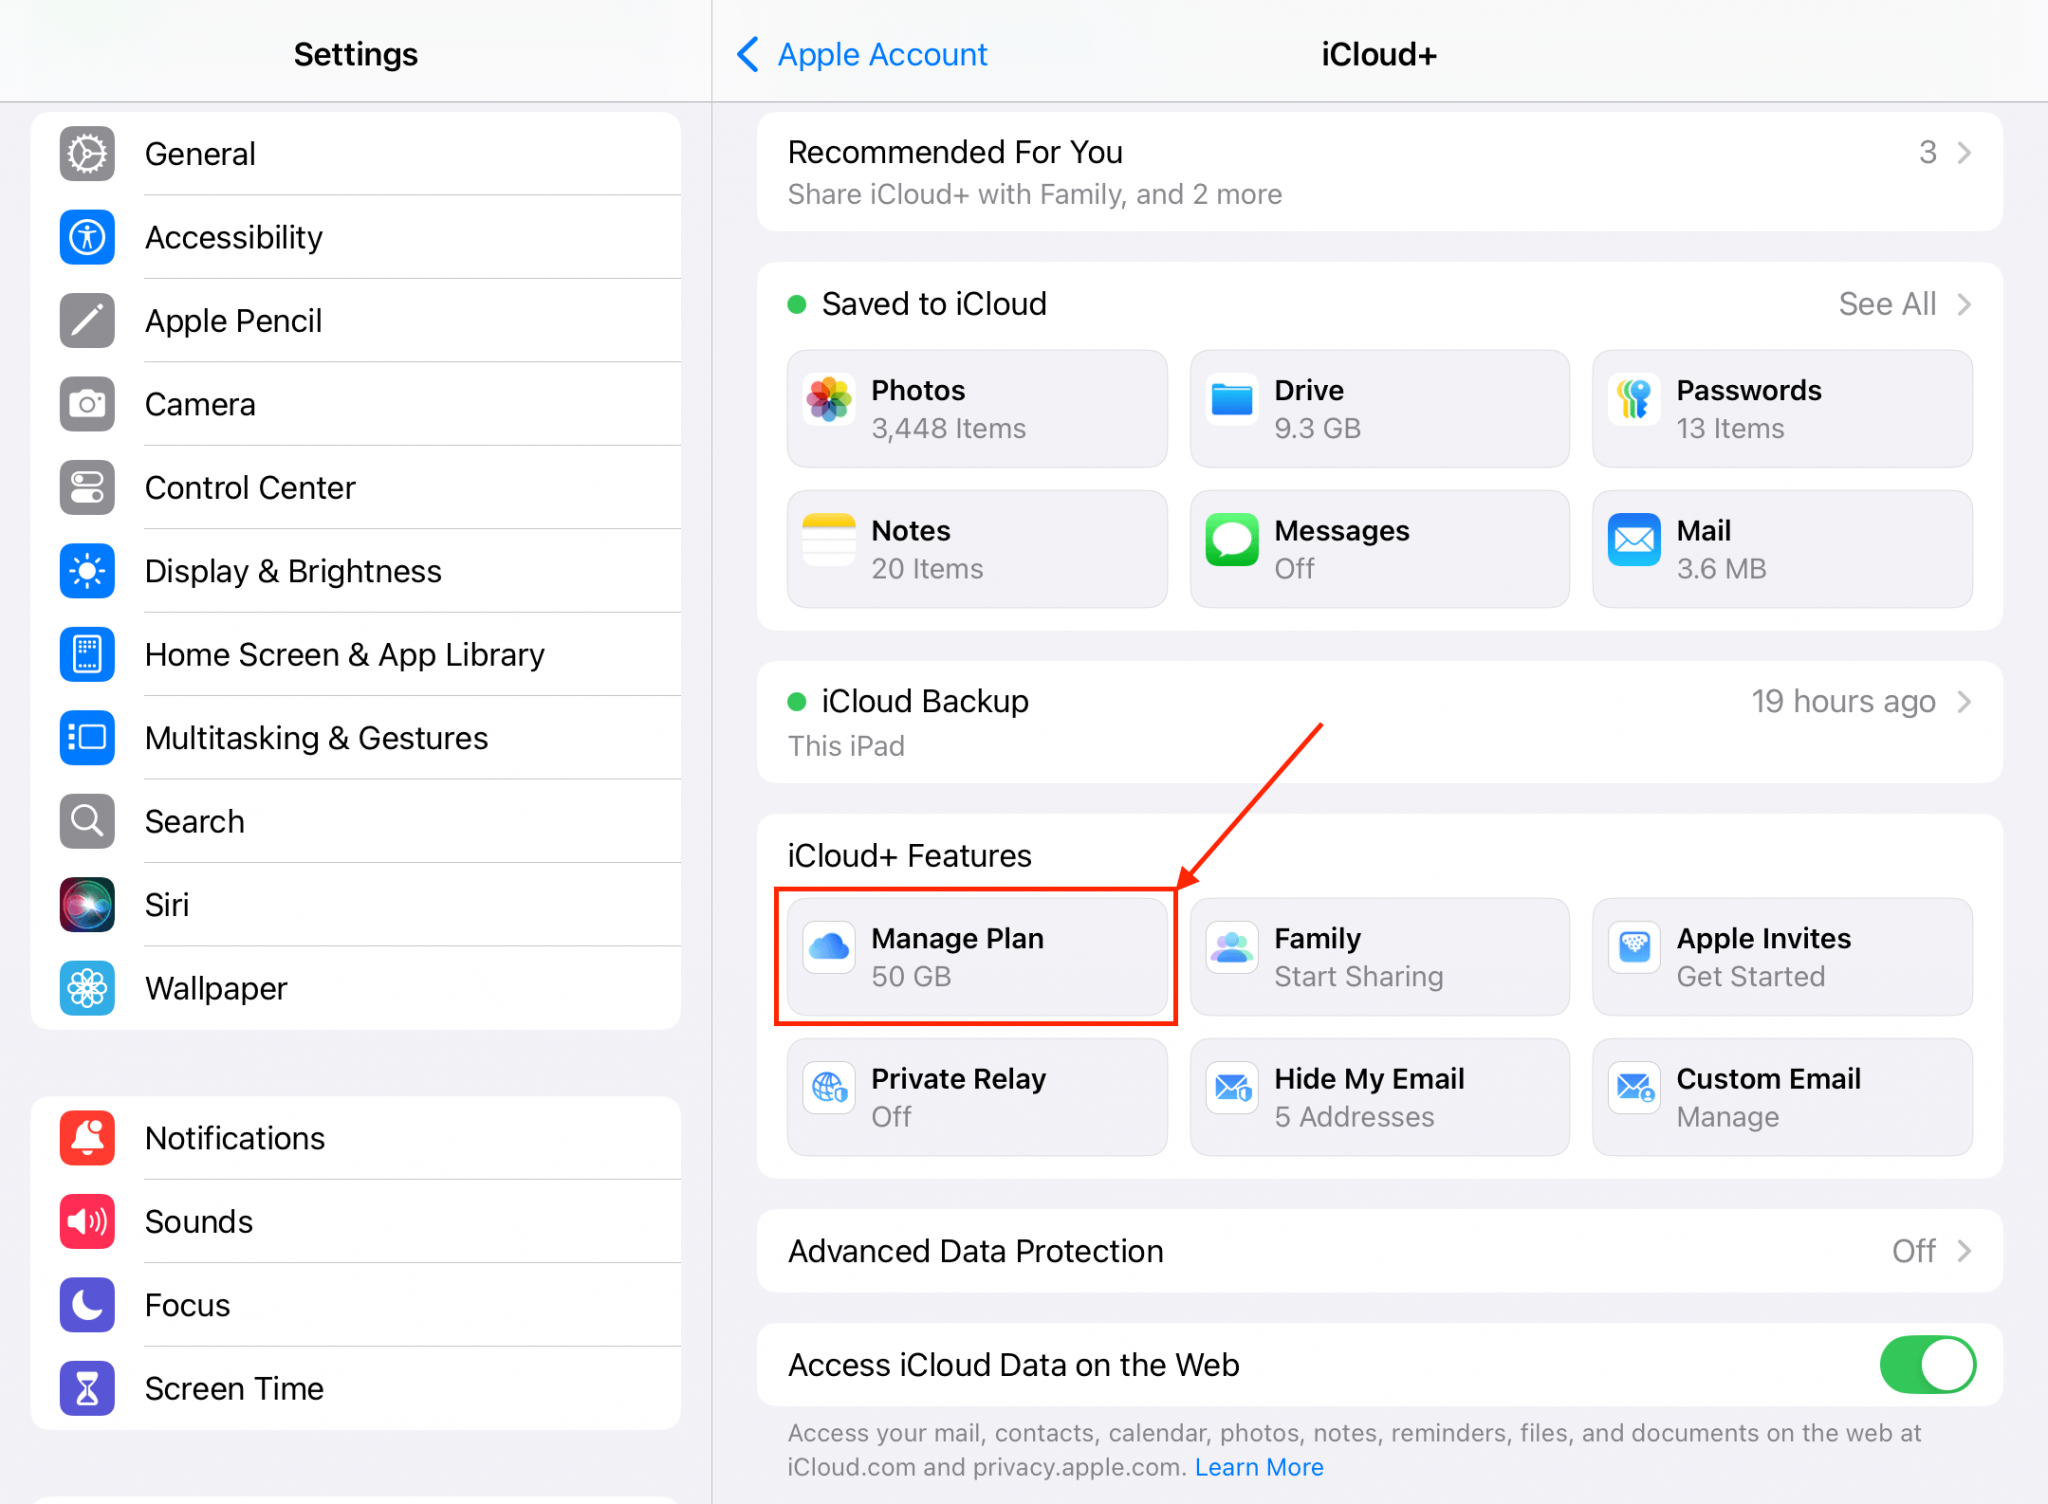The height and width of the screenshot is (1504, 2048).
Task: Start Sharing with Family
Action: click(x=1378, y=957)
